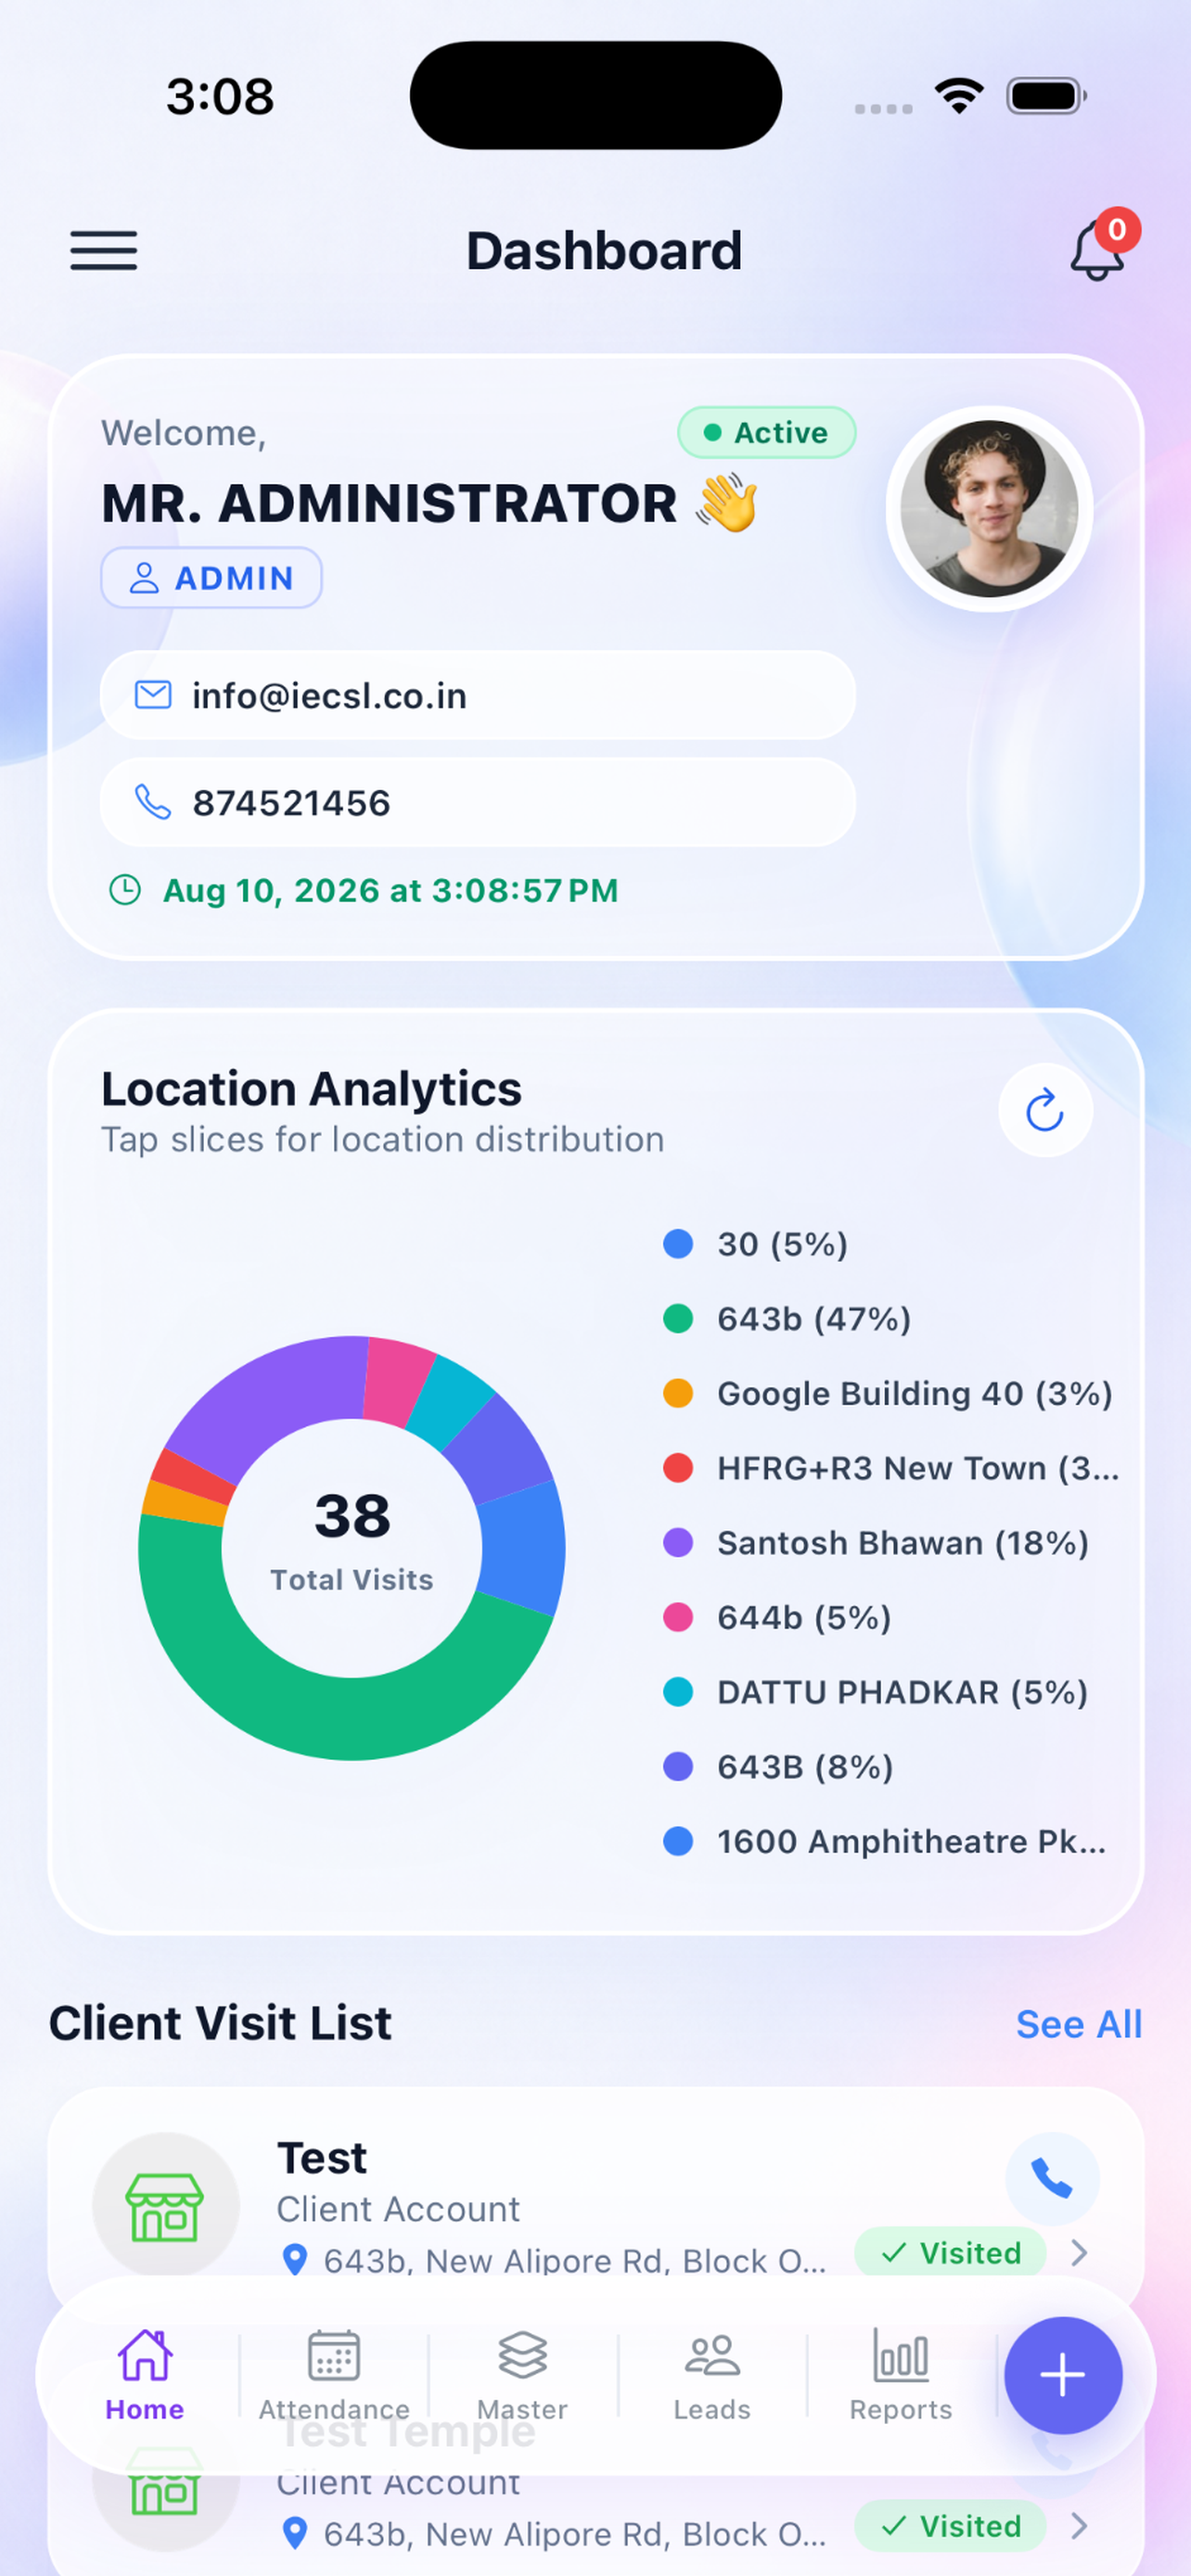Tap the administrator profile photo
This screenshot has width=1191, height=2576.
pos(989,509)
